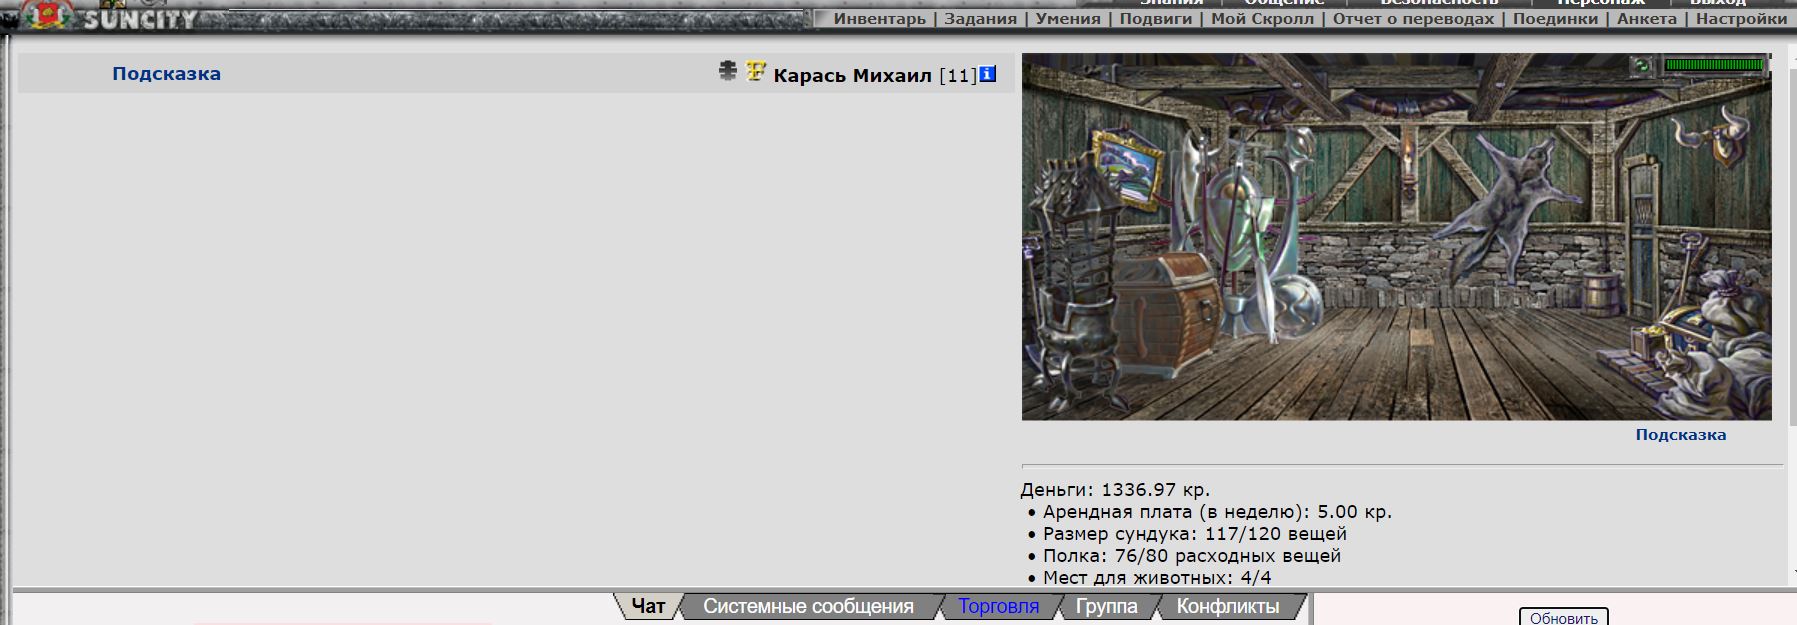Viewport: 1797px width, 625px height.
Task: Open the Торговля tab
Action: pos(998,606)
